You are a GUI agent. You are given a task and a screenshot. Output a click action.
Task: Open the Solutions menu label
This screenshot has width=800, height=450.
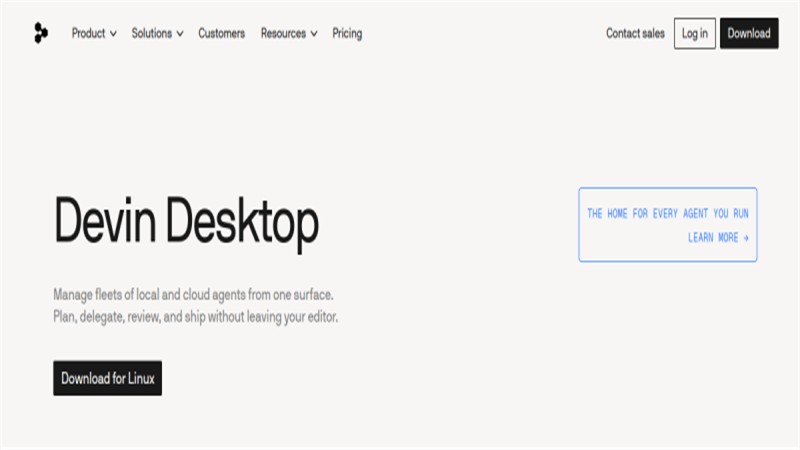152,33
